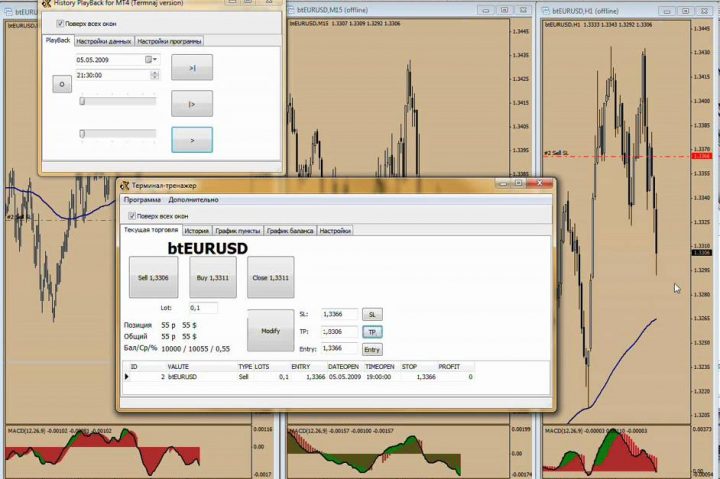Open the 'Настройки данных' tab

point(103,41)
